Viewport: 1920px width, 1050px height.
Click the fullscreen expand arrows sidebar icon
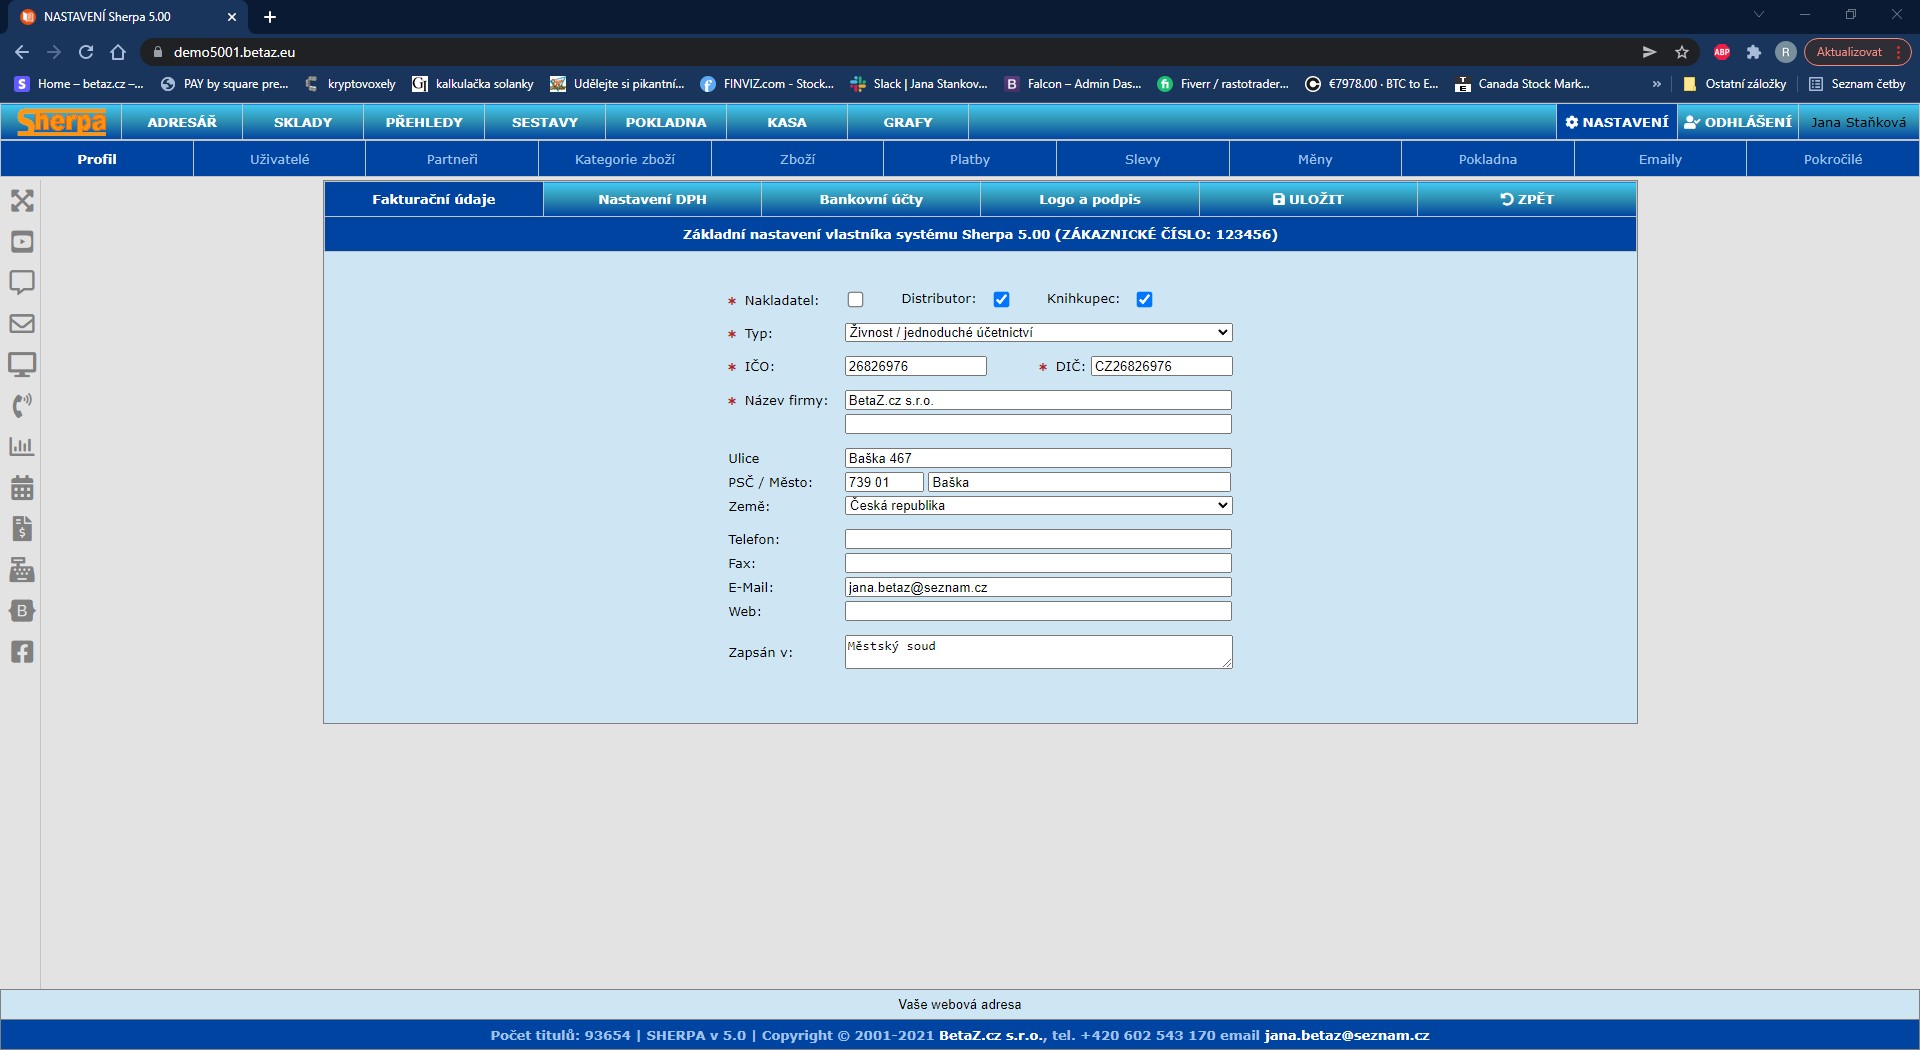click(x=22, y=201)
